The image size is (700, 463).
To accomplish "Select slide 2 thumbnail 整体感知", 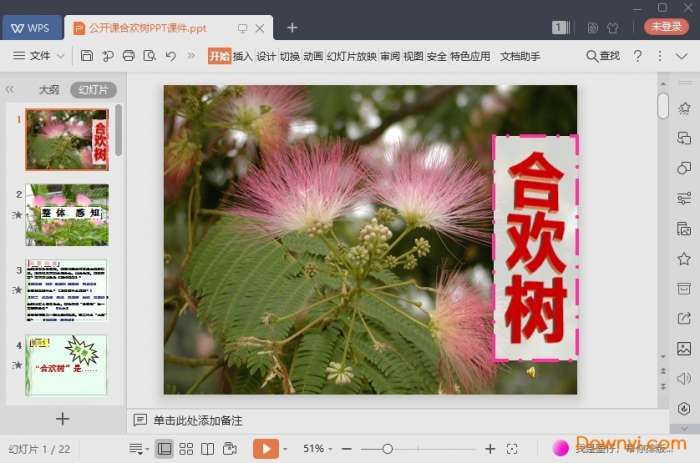I will [67, 215].
